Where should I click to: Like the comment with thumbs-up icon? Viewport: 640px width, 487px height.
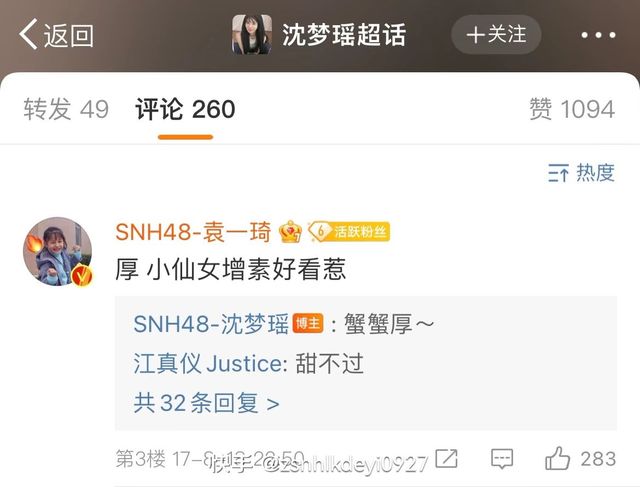pyautogui.click(x=557, y=458)
